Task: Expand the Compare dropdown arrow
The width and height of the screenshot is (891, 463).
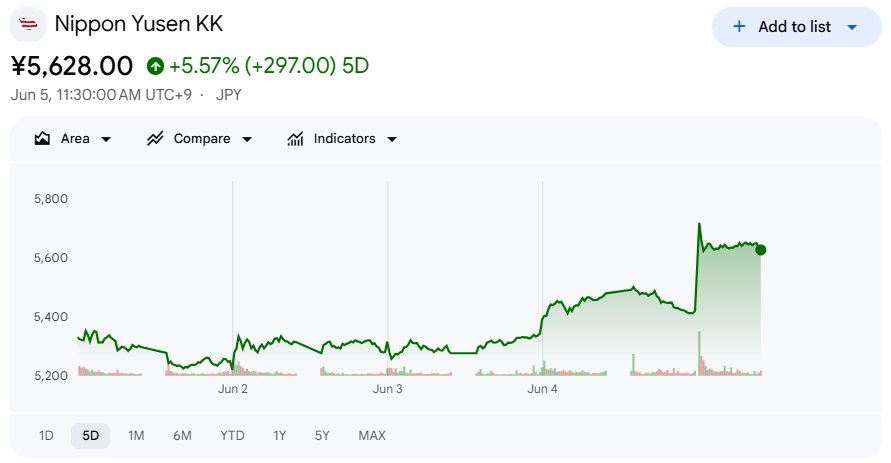Action: tap(247, 139)
